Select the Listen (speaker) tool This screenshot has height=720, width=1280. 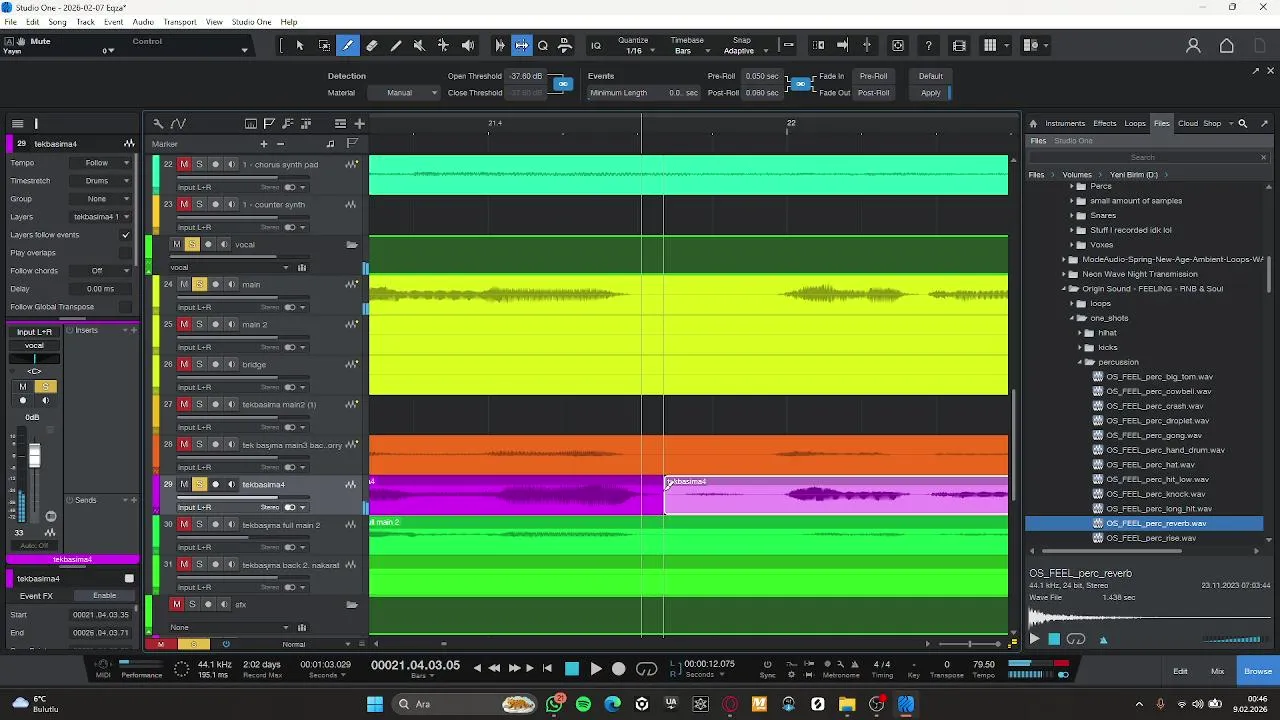pyautogui.click(x=468, y=45)
